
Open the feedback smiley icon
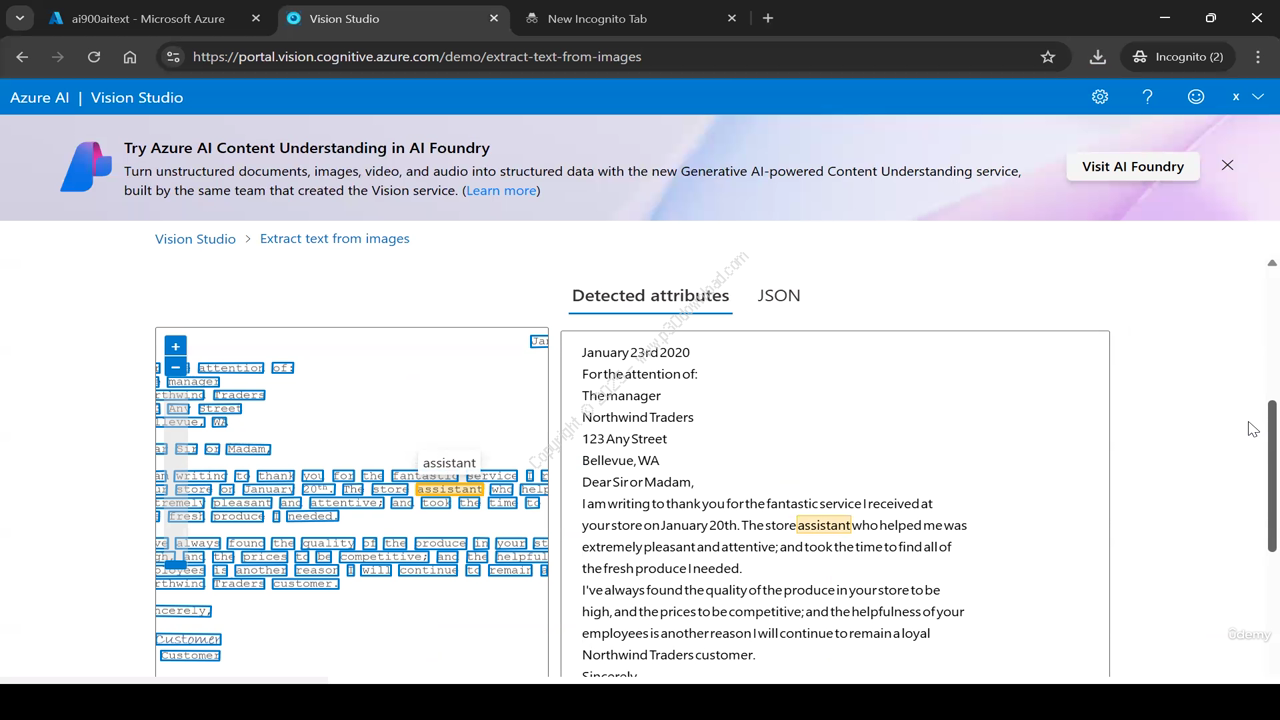point(1196,97)
